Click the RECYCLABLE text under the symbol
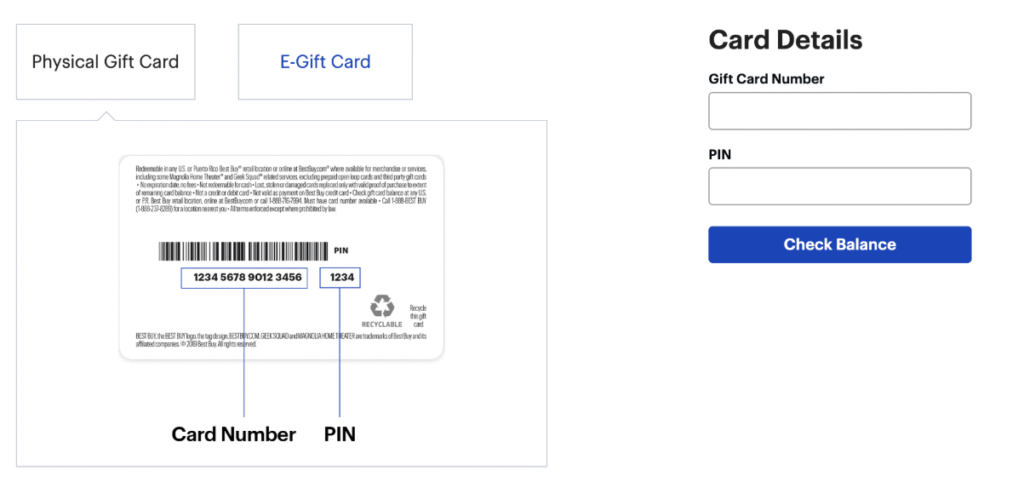The image size is (1024, 488). [x=382, y=325]
